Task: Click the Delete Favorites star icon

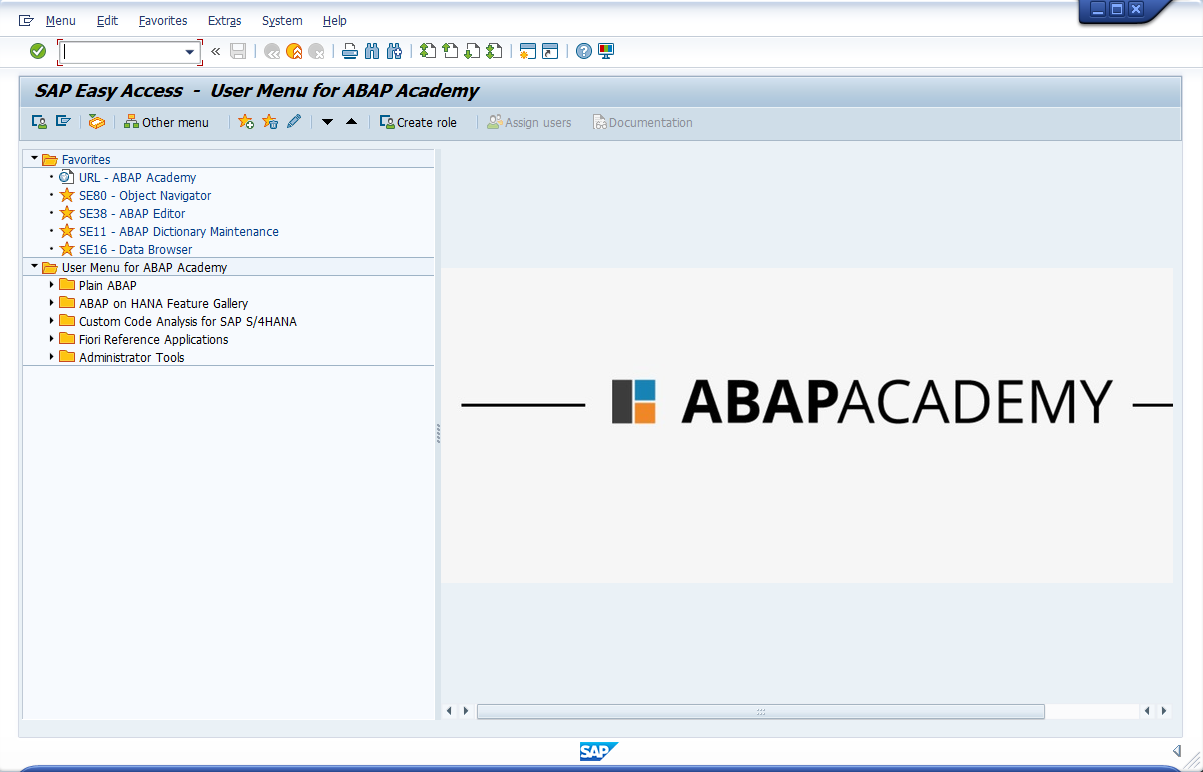Action: 270,122
